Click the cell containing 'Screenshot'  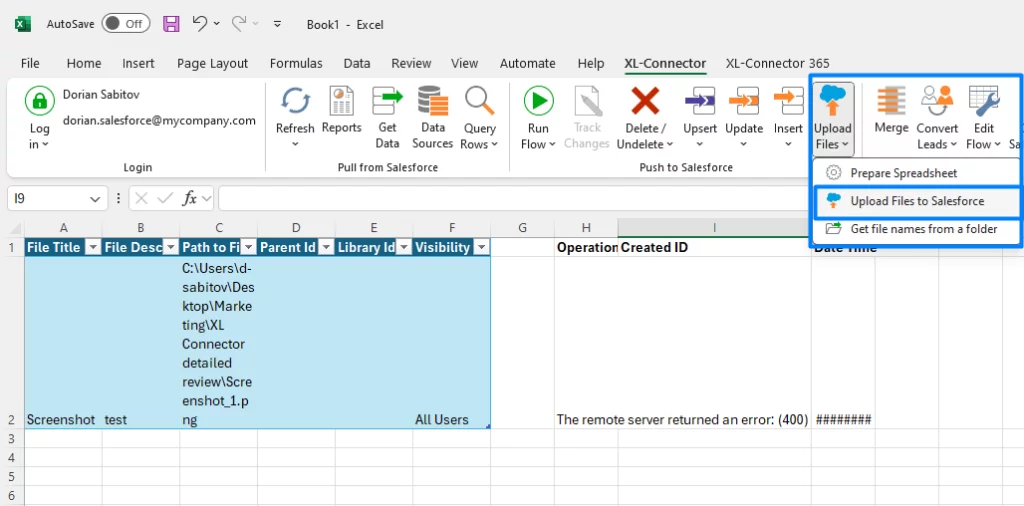click(63, 343)
